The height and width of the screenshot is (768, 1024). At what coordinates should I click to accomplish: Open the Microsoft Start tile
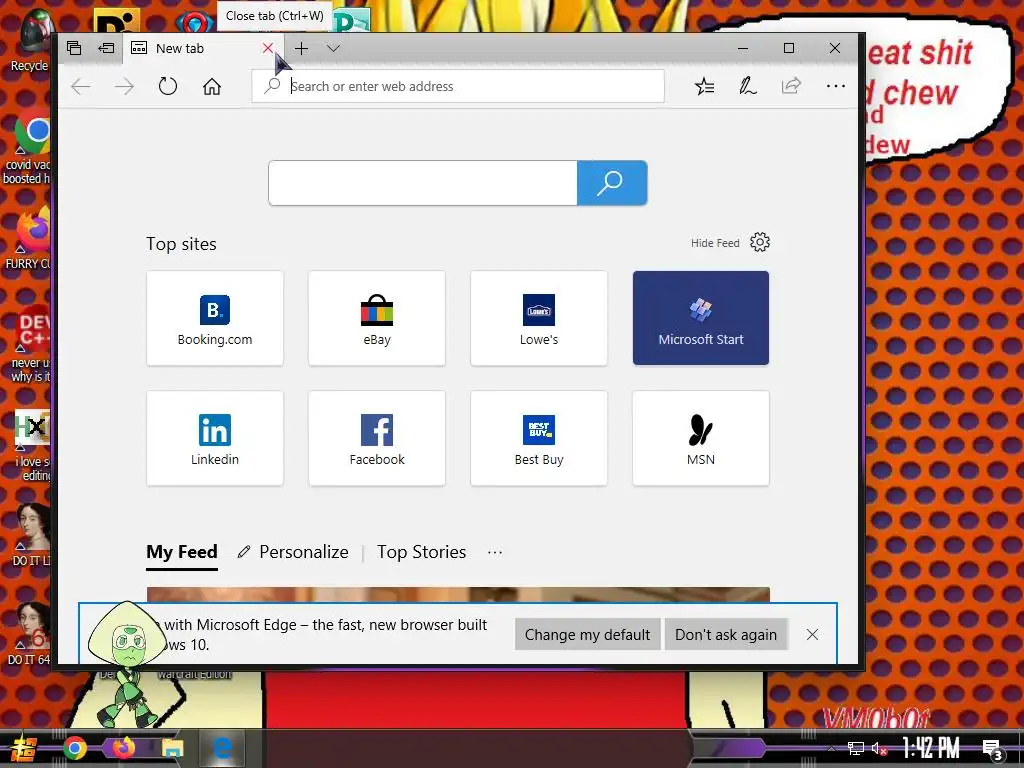point(701,318)
